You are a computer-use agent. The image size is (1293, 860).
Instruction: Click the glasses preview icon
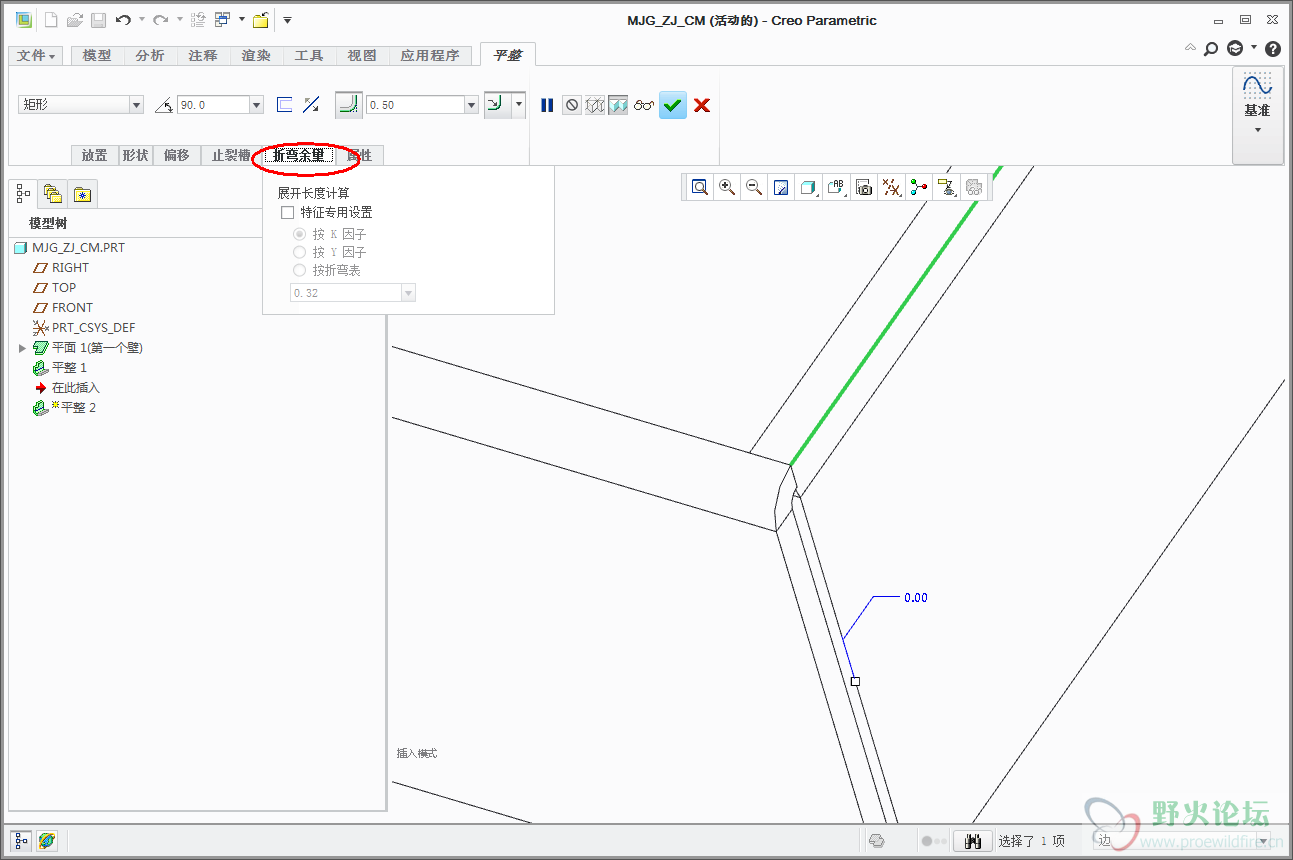click(x=644, y=105)
